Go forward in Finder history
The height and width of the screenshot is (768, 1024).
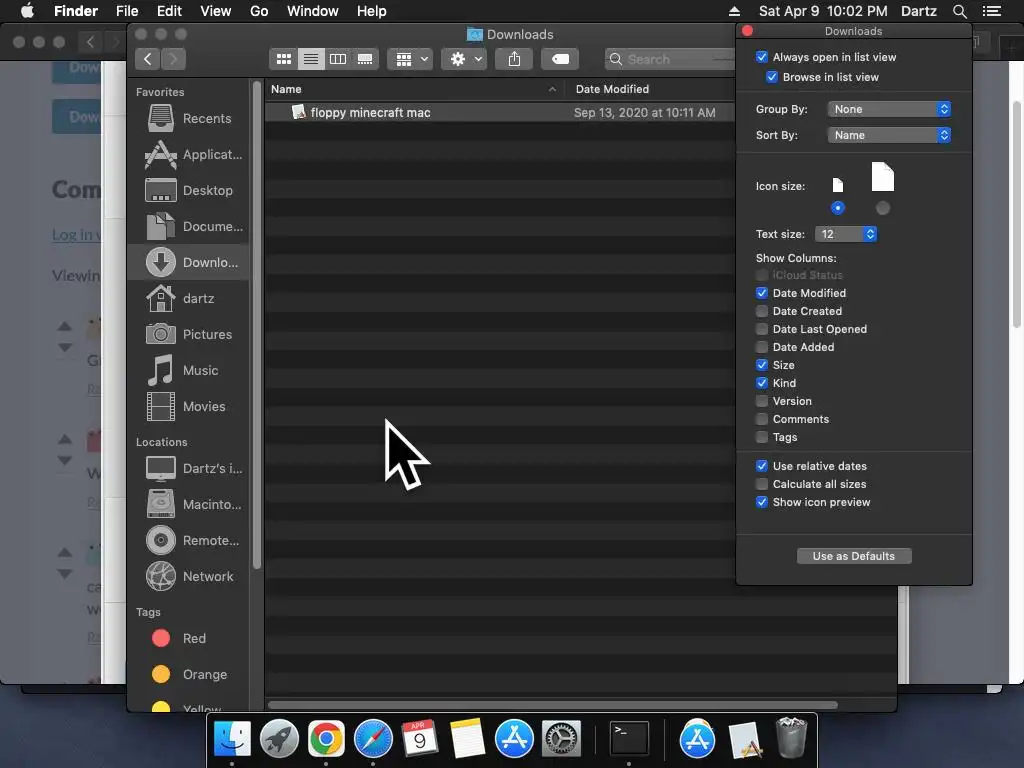[x=173, y=59]
